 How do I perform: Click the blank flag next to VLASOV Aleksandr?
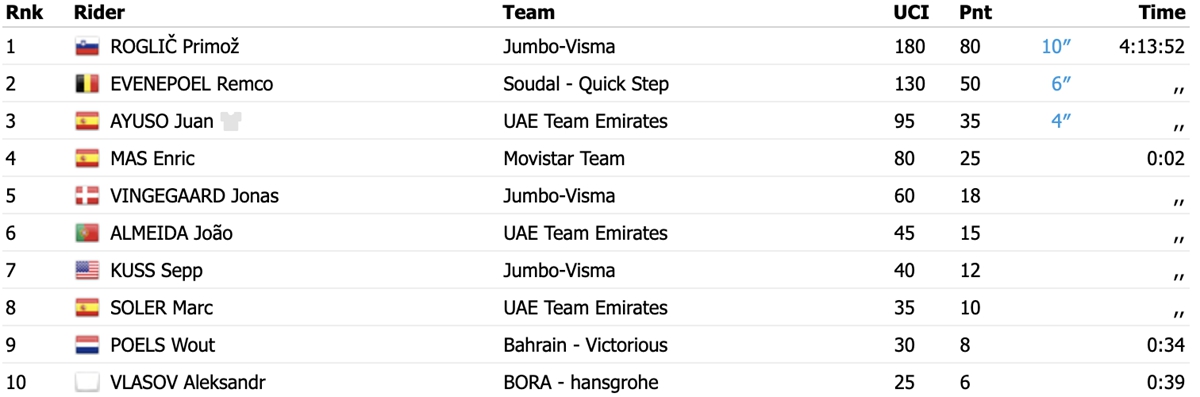[87, 382]
